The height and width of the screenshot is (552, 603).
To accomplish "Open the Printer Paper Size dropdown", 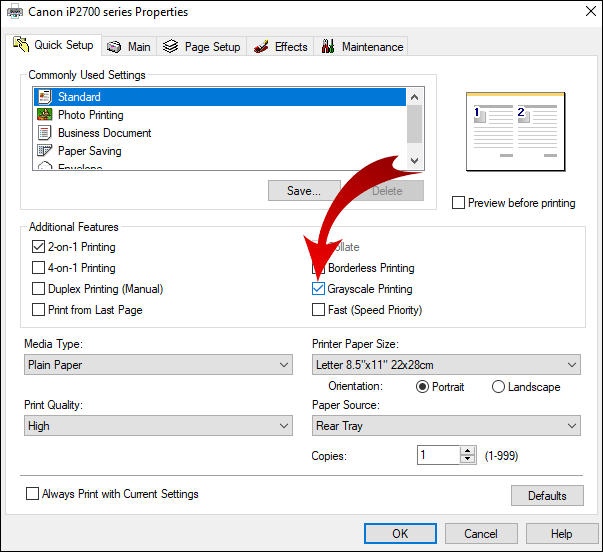I will click(x=445, y=365).
